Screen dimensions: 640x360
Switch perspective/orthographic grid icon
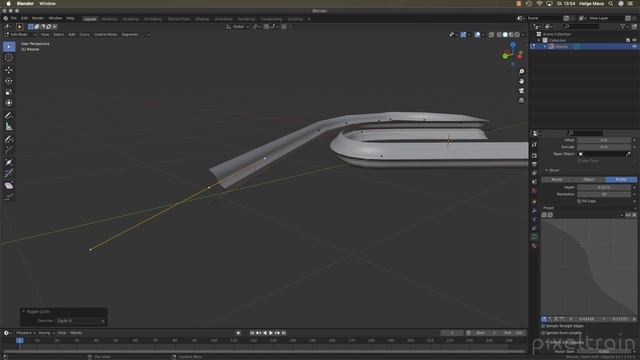pyautogui.click(x=521, y=100)
